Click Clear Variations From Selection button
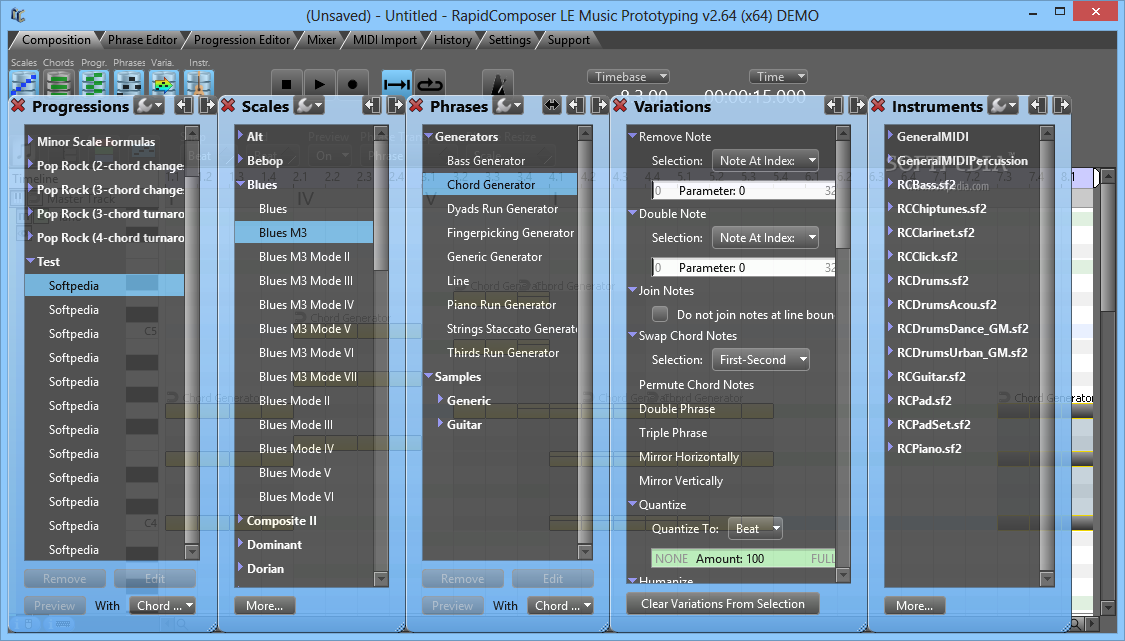 [x=723, y=604]
